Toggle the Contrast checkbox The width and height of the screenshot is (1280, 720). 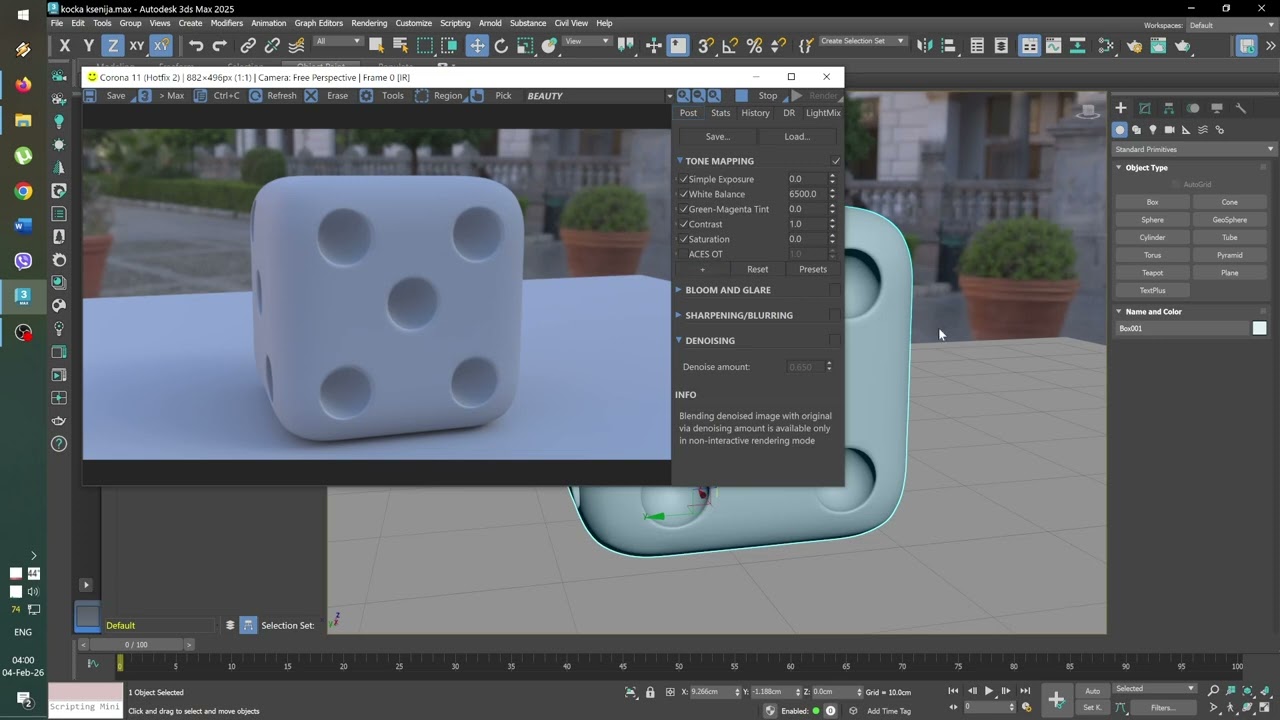click(683, 224)
